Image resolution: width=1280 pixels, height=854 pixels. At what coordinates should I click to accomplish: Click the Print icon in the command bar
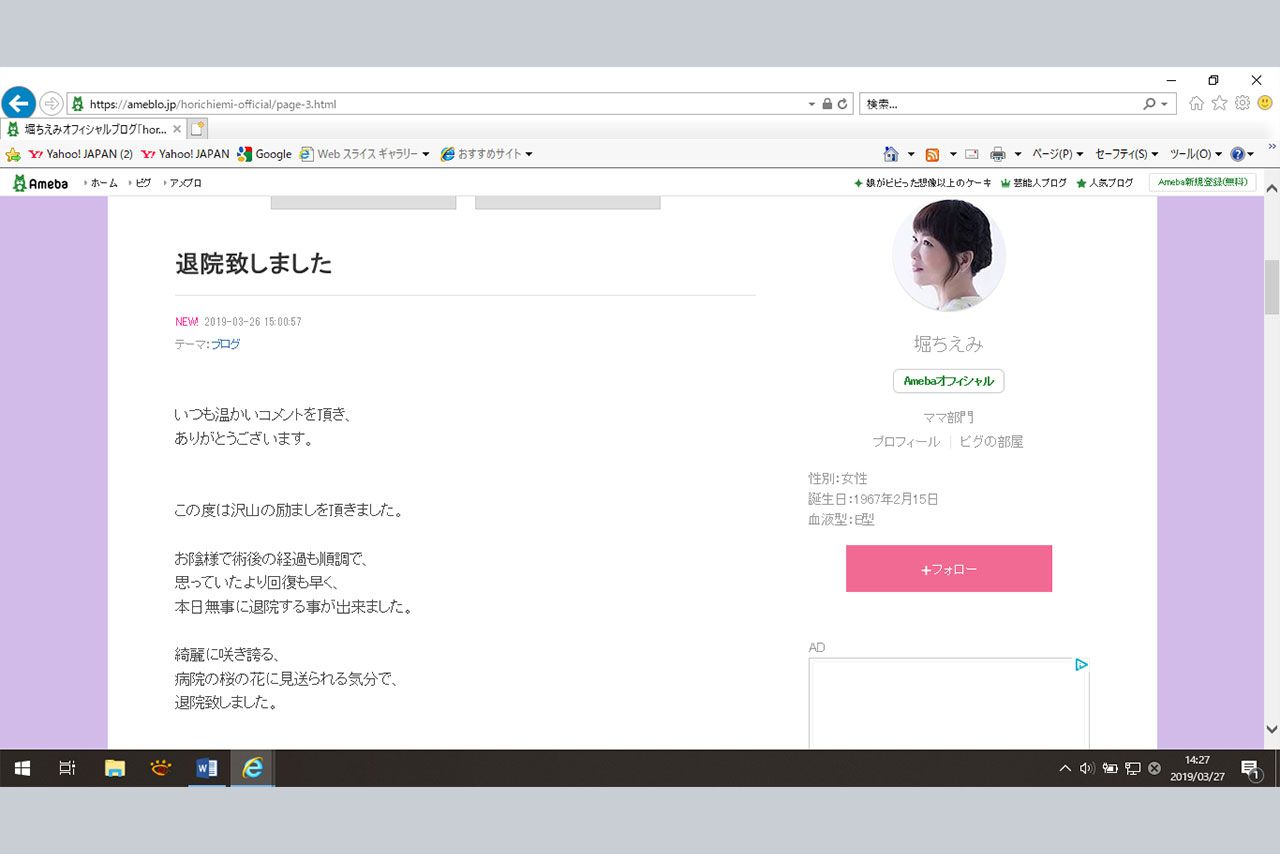click(997, 152)
